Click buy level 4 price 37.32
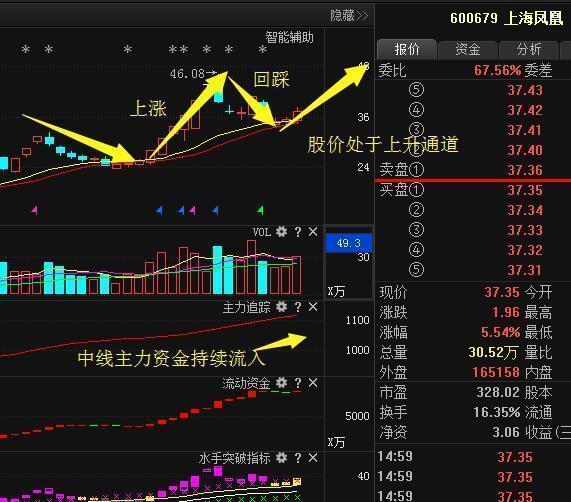Screen dimensions: 571x502 click(x=525, y=250)
